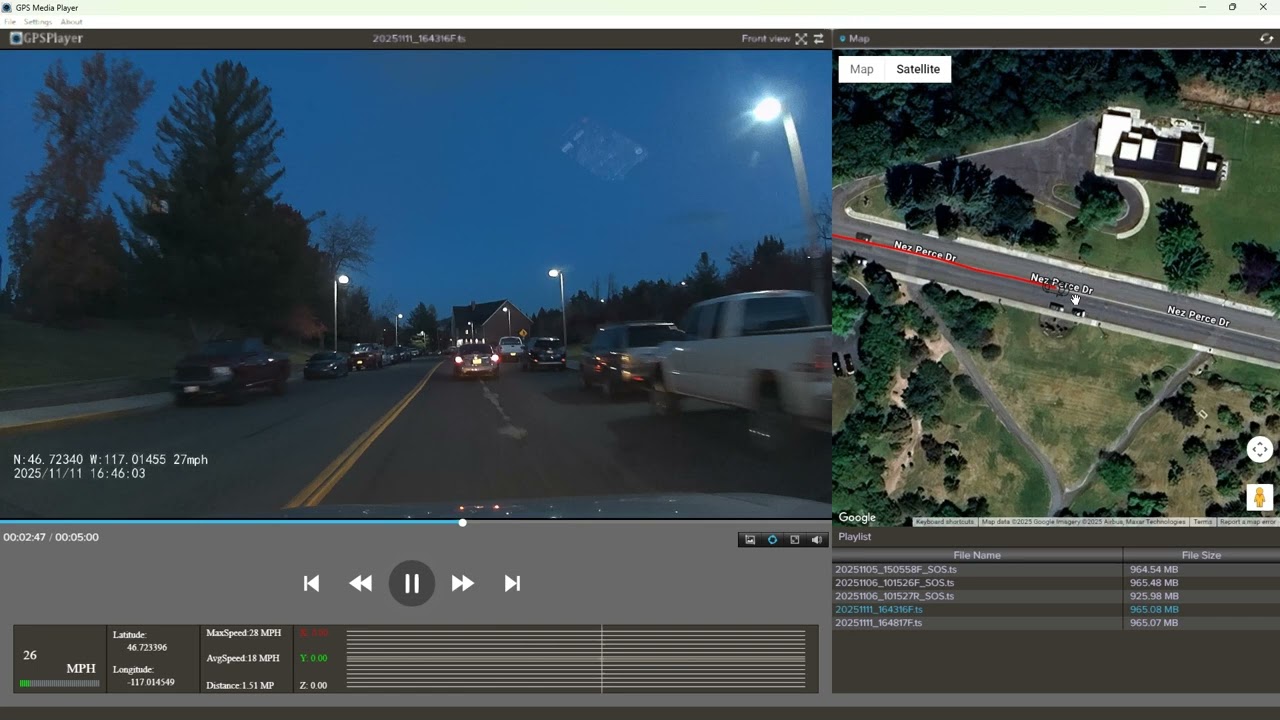Open map camera controls compass icon
Image resolution: width=1280 pixels, height=720 pixels.
point(1260,450)
